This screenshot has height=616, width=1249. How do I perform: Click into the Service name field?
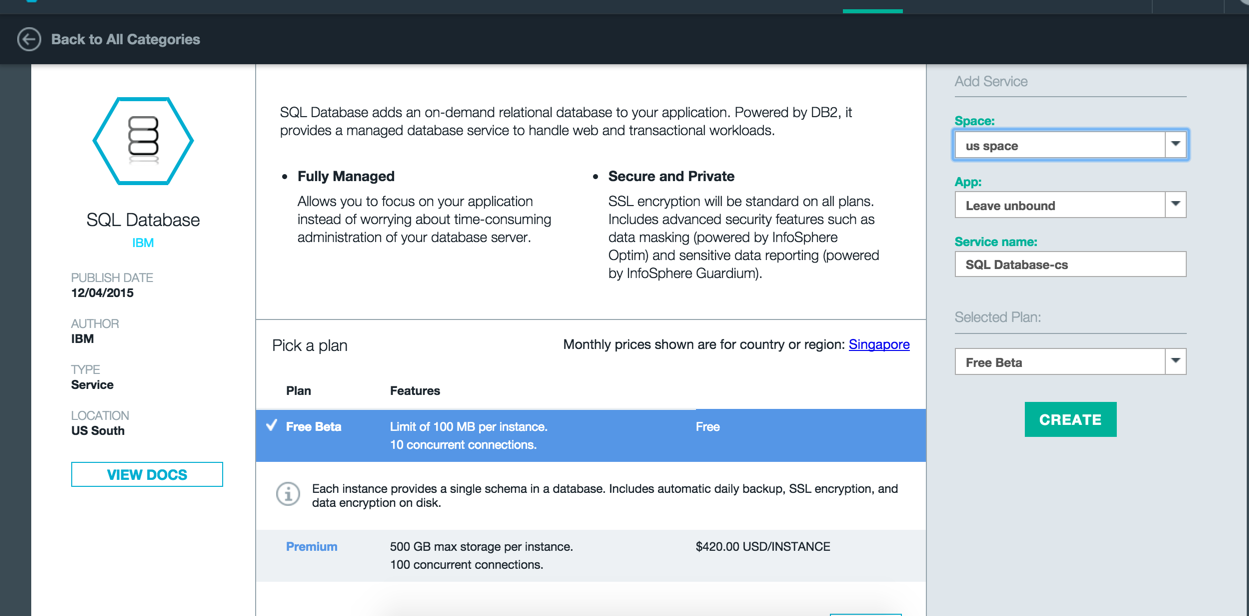pos(1070,264)
